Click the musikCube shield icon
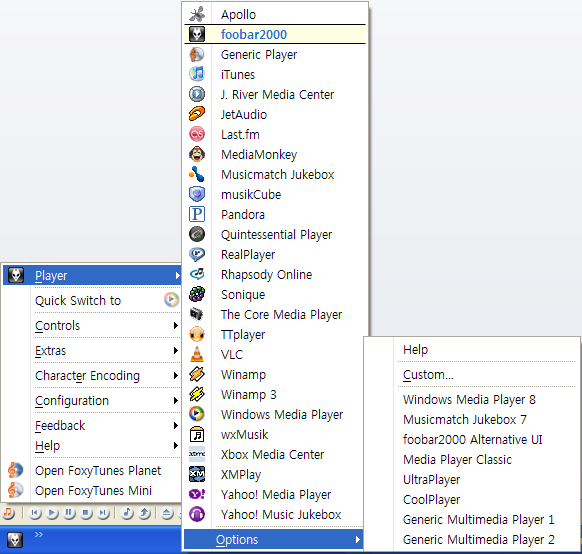 (x=197, y=194)
